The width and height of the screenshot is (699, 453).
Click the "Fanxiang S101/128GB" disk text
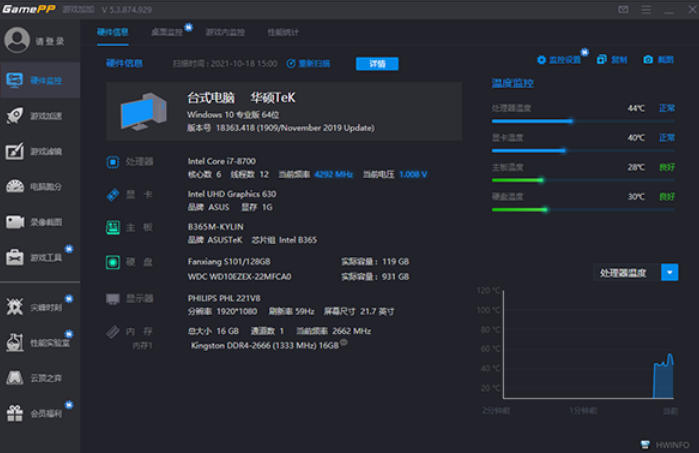(229, 262)
